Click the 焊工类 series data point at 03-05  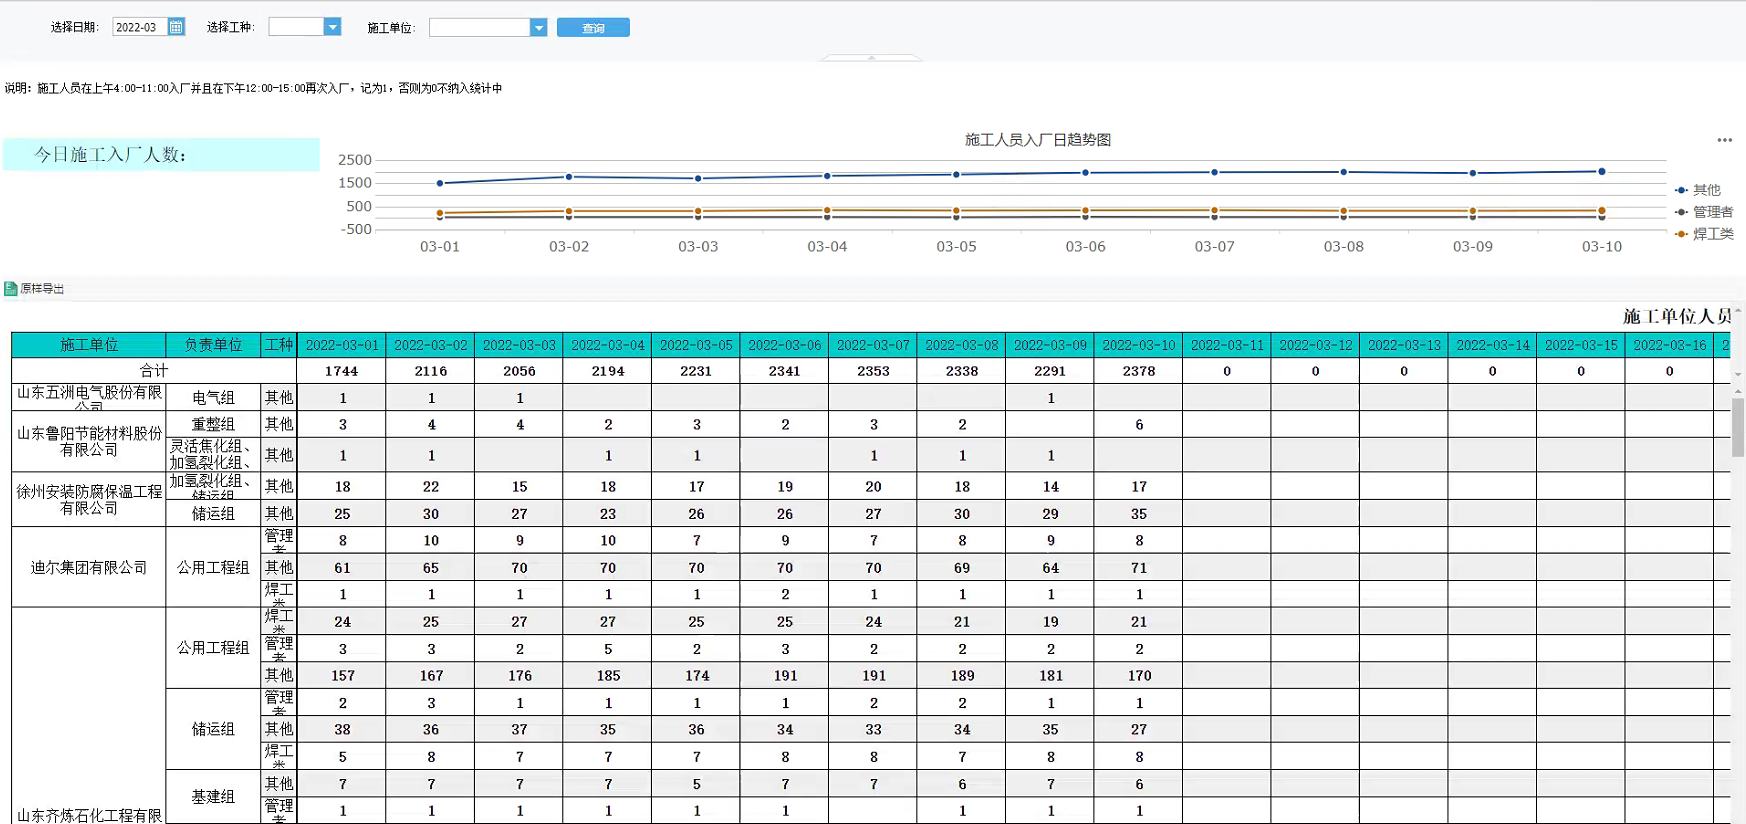(956, 211)
